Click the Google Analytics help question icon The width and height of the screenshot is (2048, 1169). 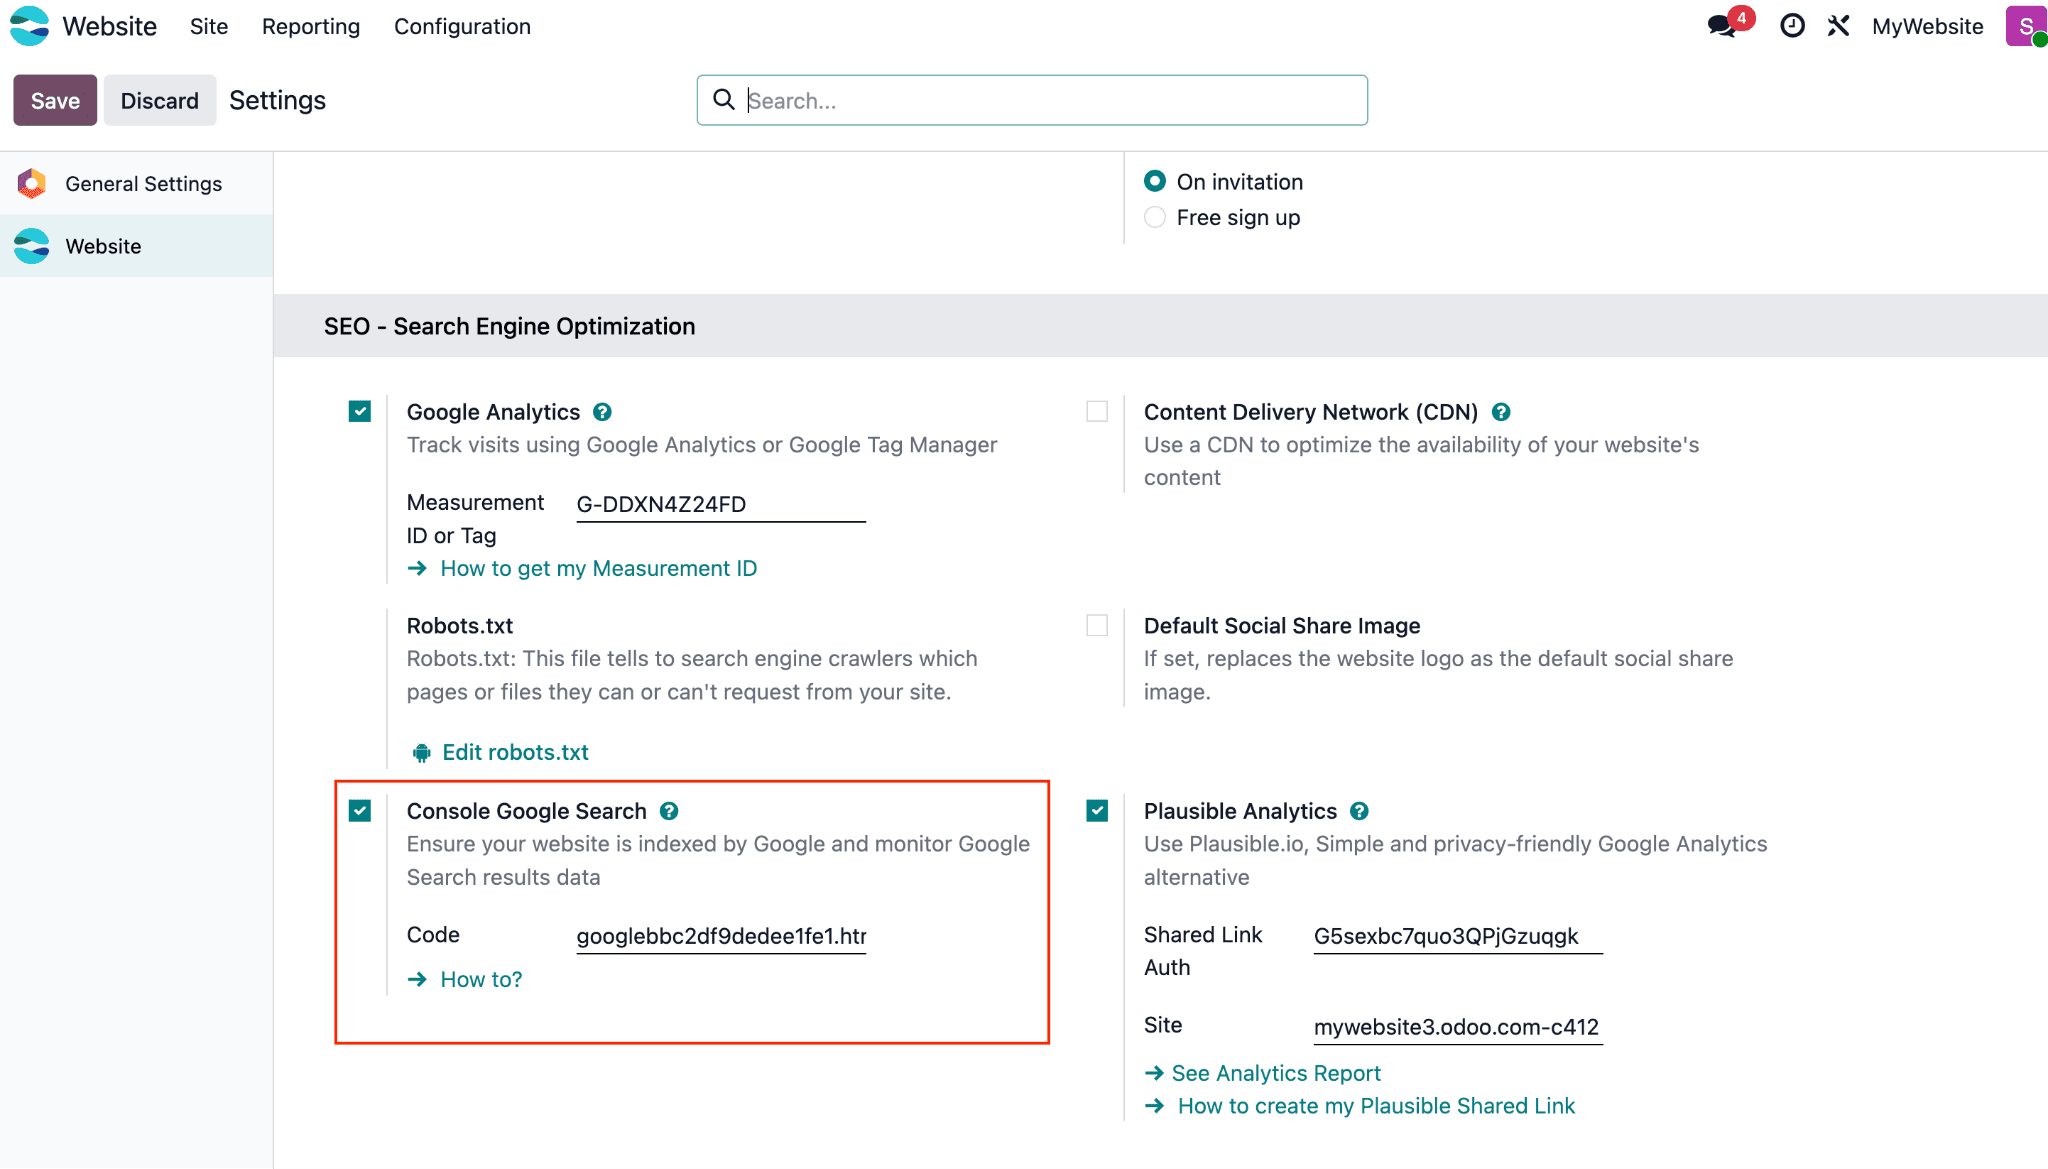pos(602,412)
